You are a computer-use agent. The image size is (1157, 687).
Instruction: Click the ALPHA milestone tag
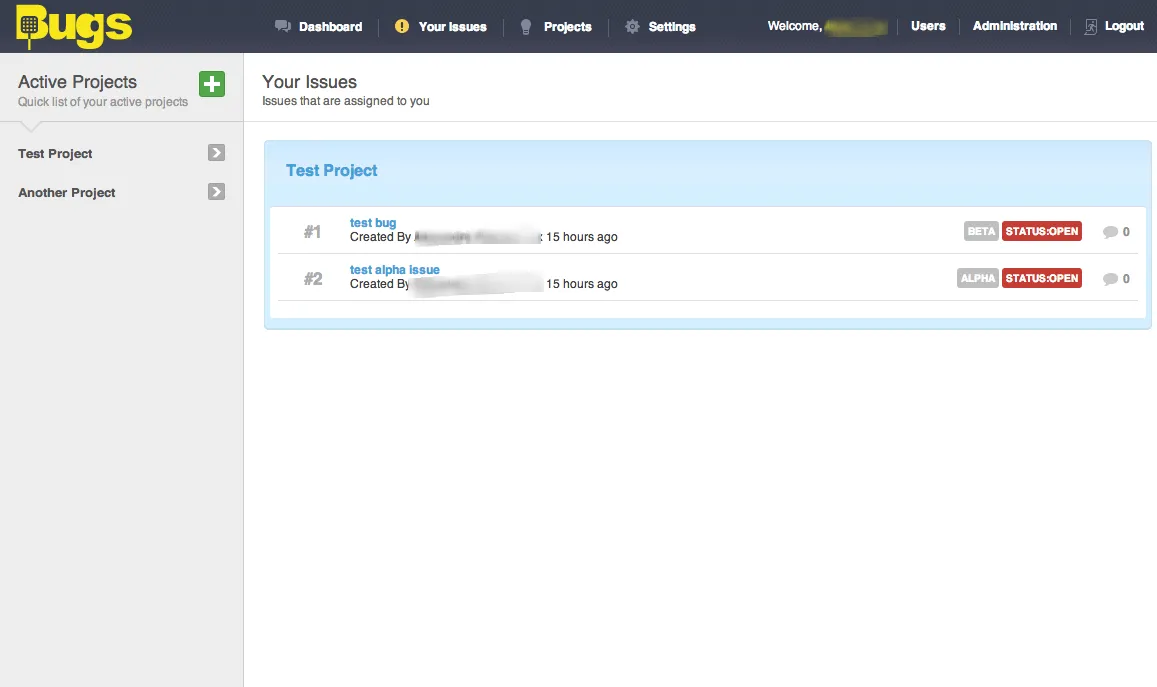(977, 278)
